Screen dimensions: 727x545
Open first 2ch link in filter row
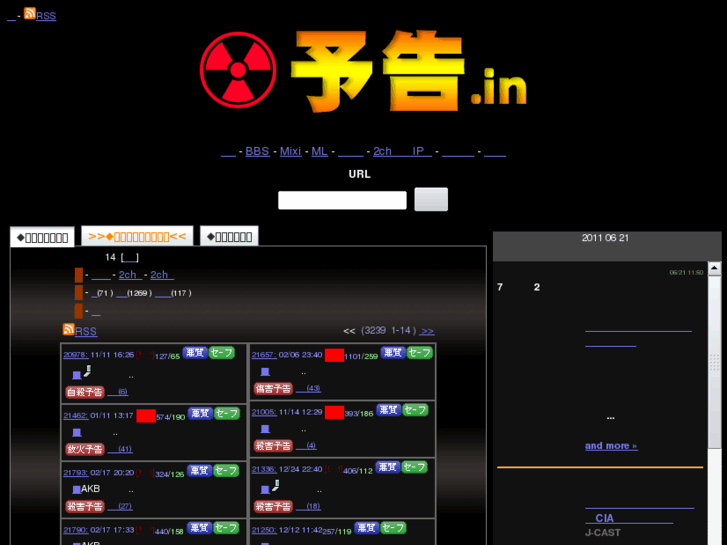click(130, 275)
